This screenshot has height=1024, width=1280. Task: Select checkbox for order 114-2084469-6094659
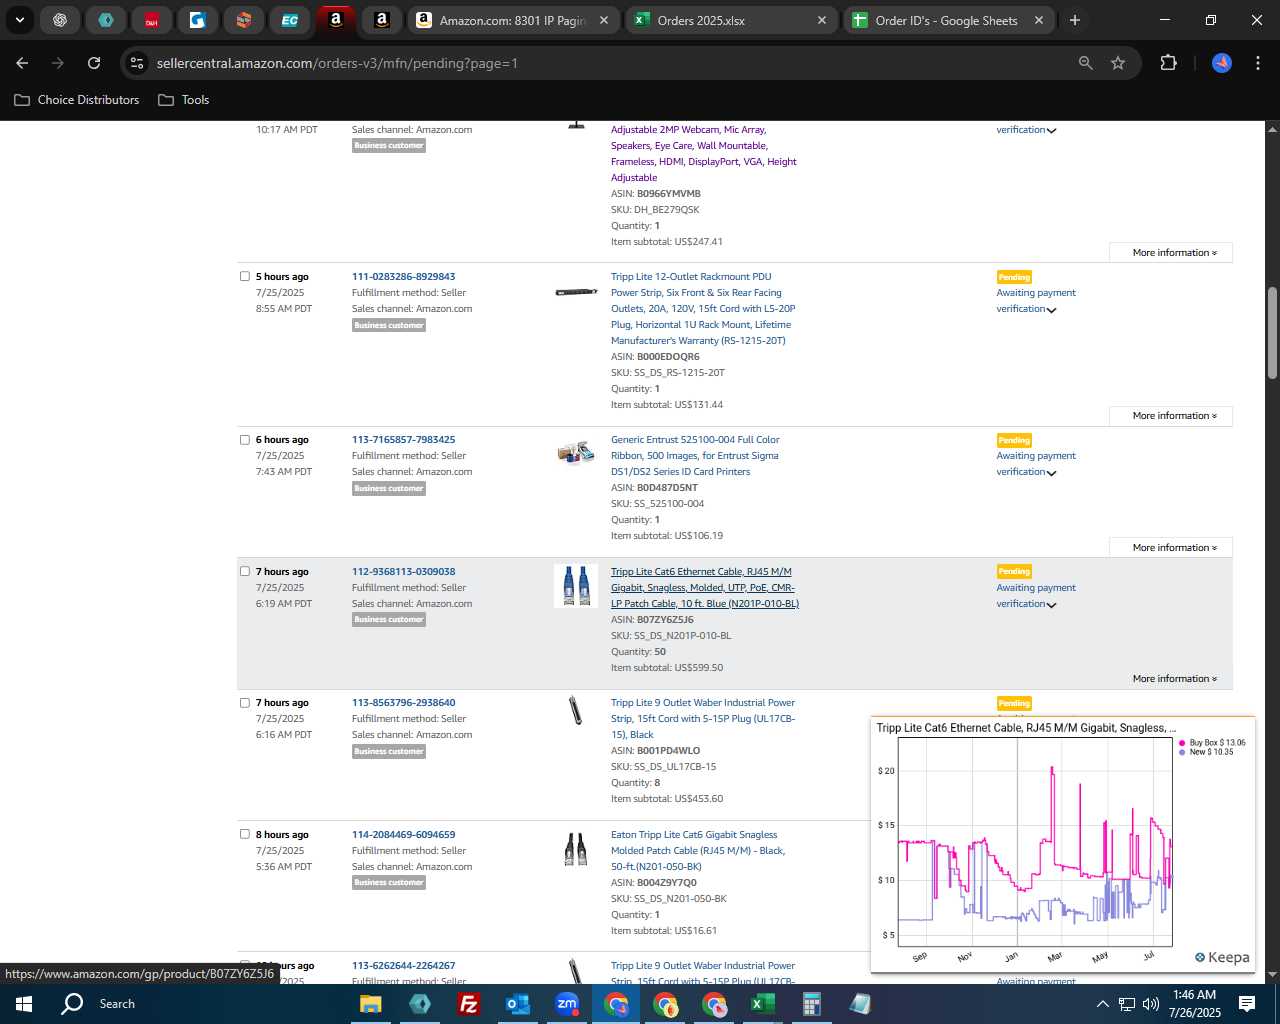(245, 834)
